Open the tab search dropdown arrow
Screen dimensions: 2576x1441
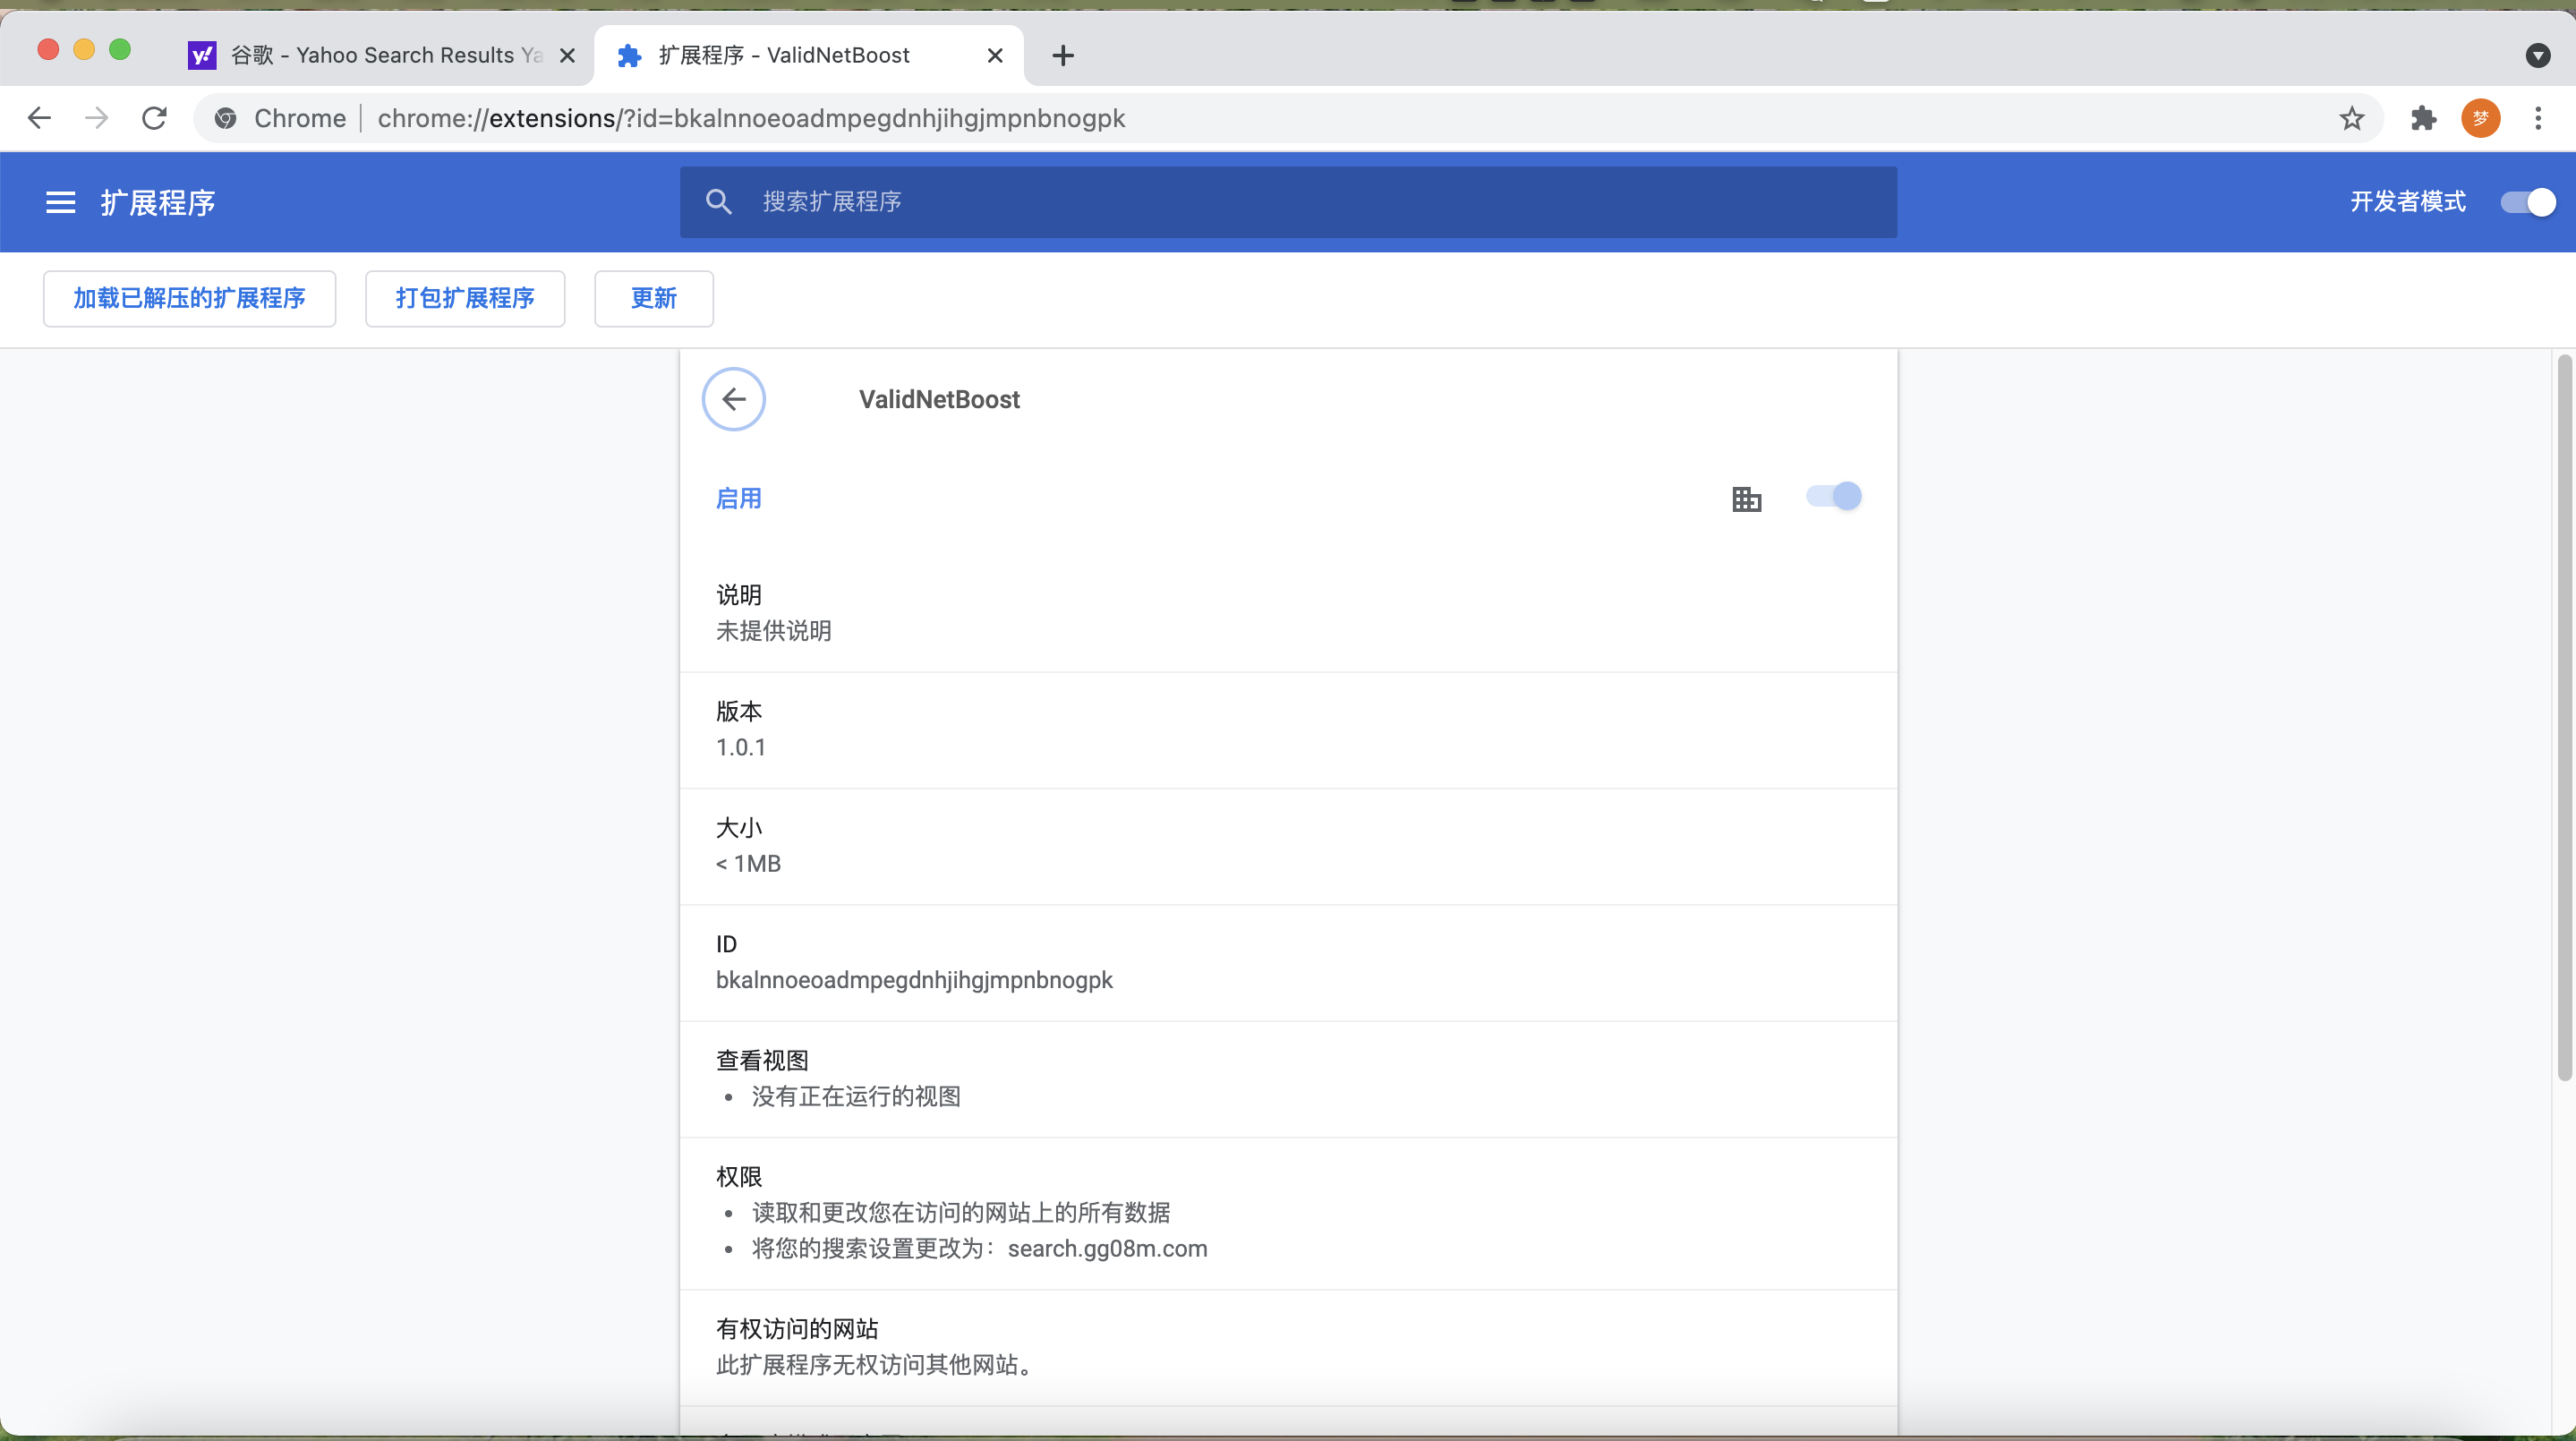tap(2537, 55)
